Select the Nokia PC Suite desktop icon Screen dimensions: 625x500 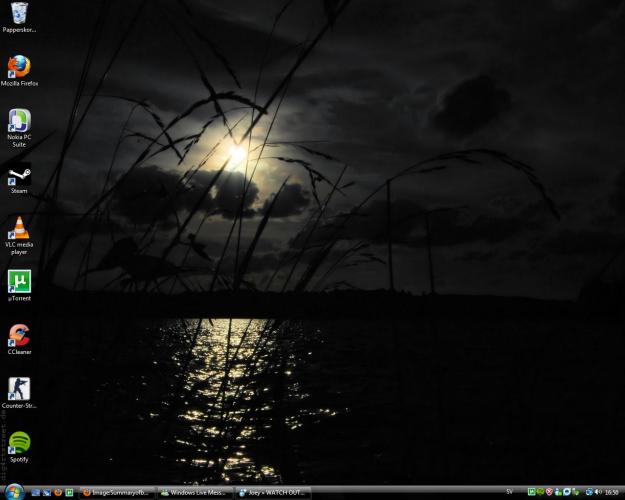(19, 128)
